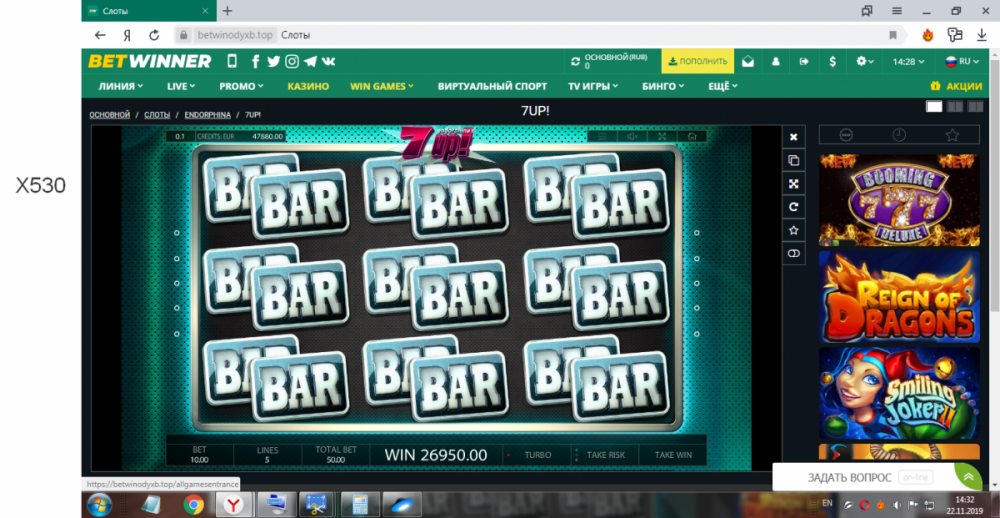Toggle the side panel switch icon

click(793, 255)
